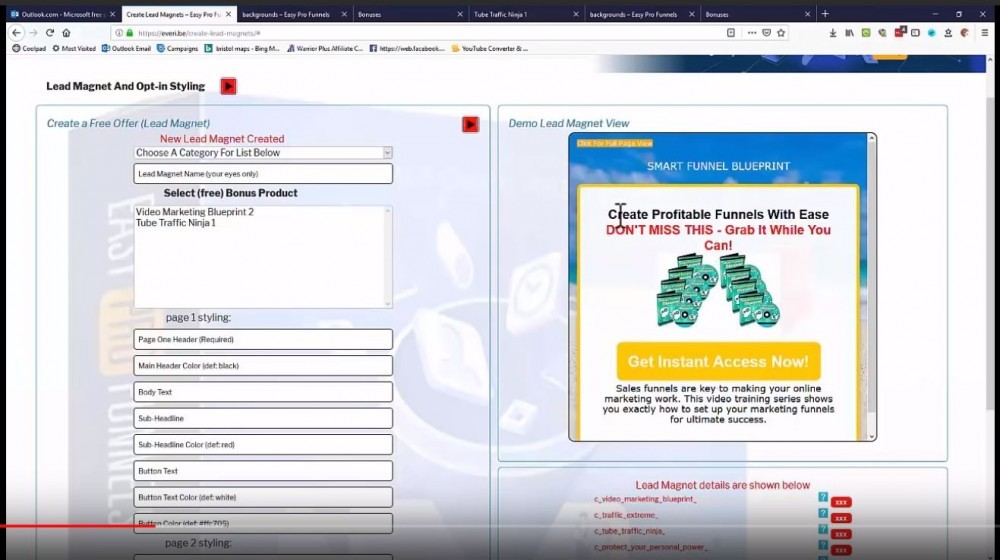This screenshot has height=560, width=1000.
Task: Select Tube Traffic Ninja 1 bonus product
Action: 175,223
